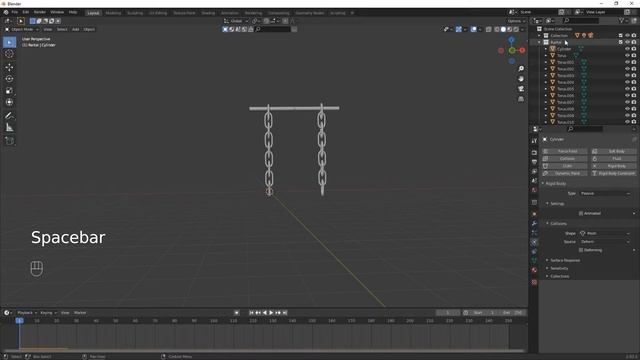
Task: Click the timeline current frame number field
Action: coord(448,313)
